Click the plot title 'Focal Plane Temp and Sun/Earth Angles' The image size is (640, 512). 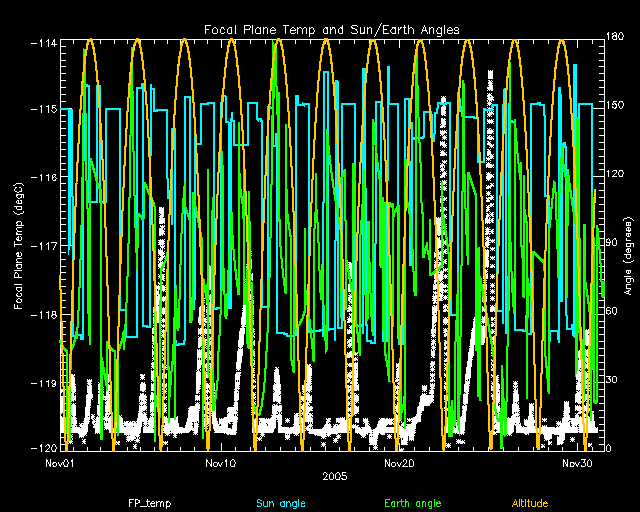332,30
